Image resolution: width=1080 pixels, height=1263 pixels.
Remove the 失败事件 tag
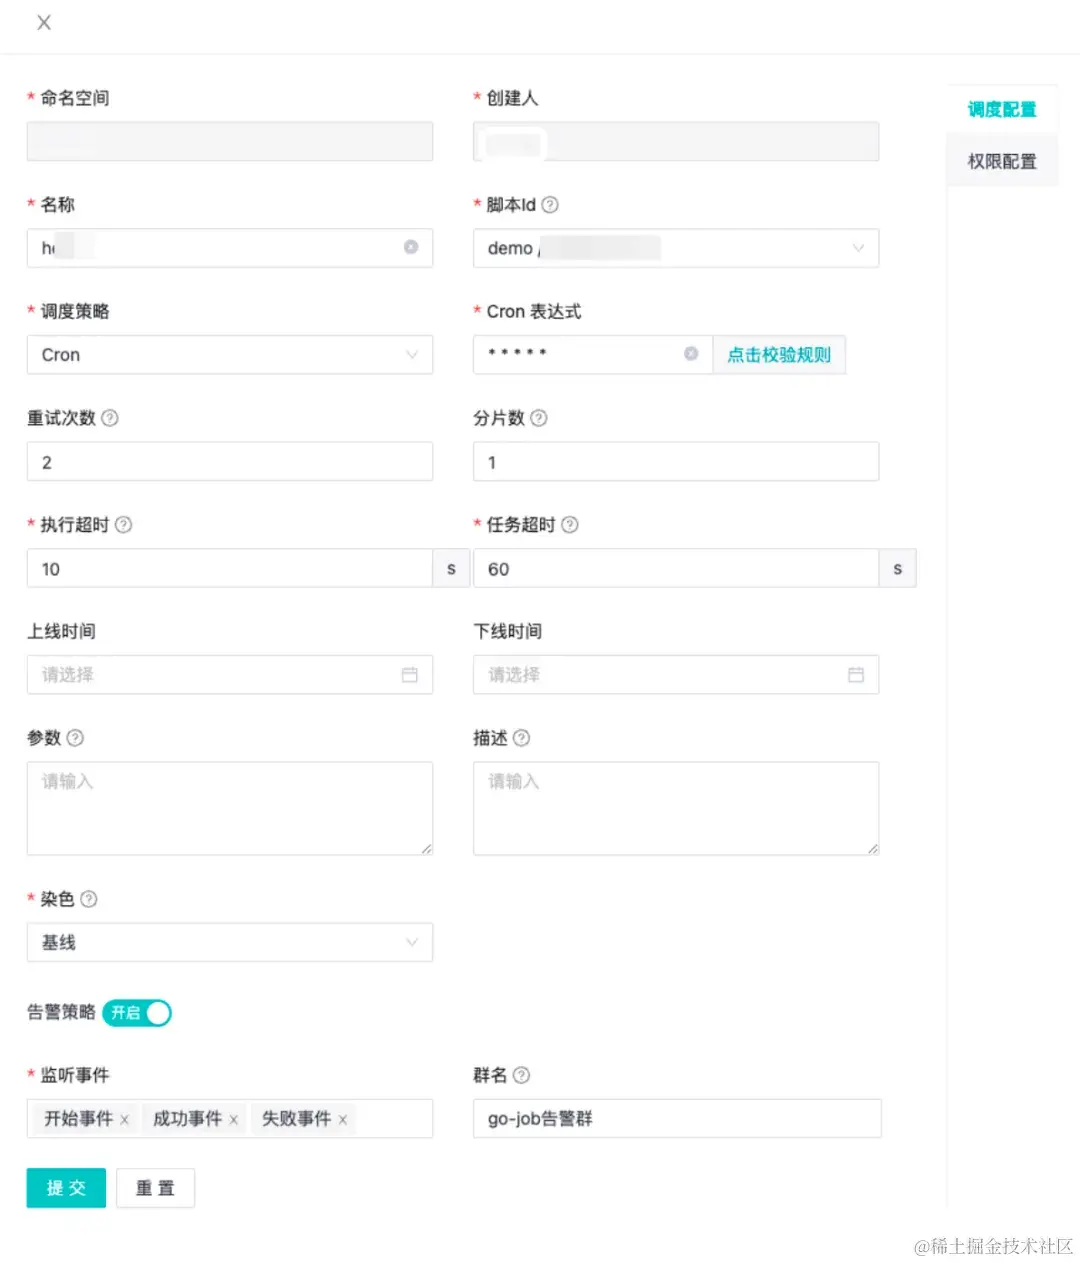(342, 1120)
